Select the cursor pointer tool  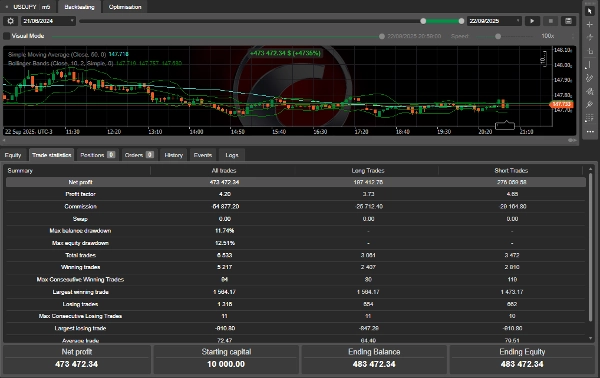pos(590,11)
